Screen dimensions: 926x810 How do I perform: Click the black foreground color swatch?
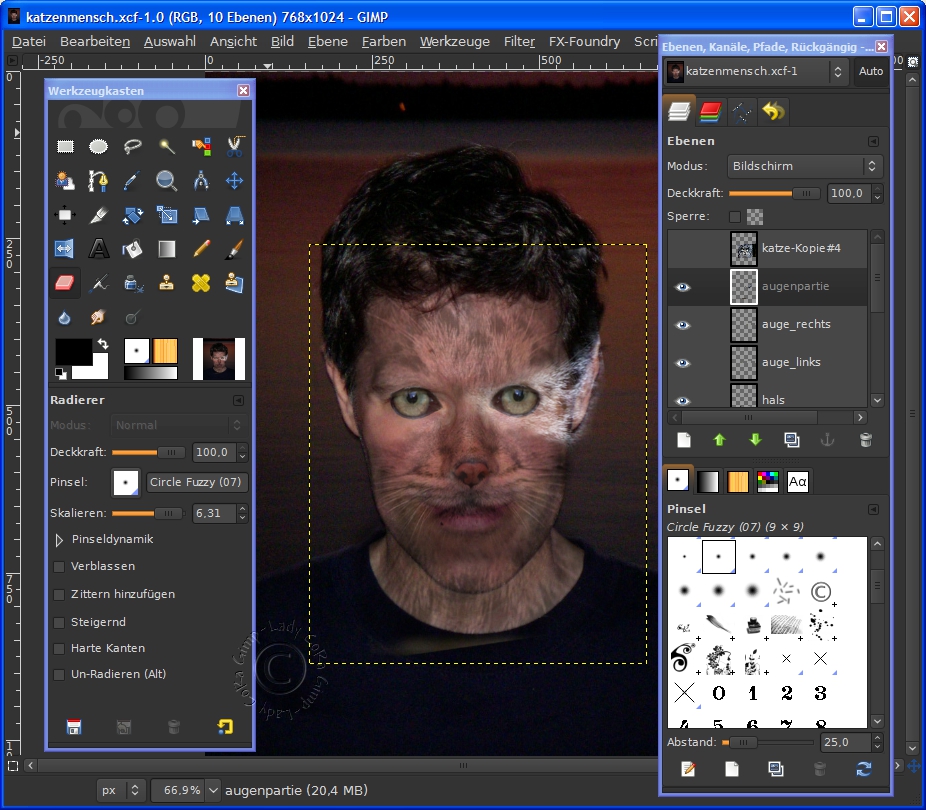pyautogui.click(x=73, y=352)
